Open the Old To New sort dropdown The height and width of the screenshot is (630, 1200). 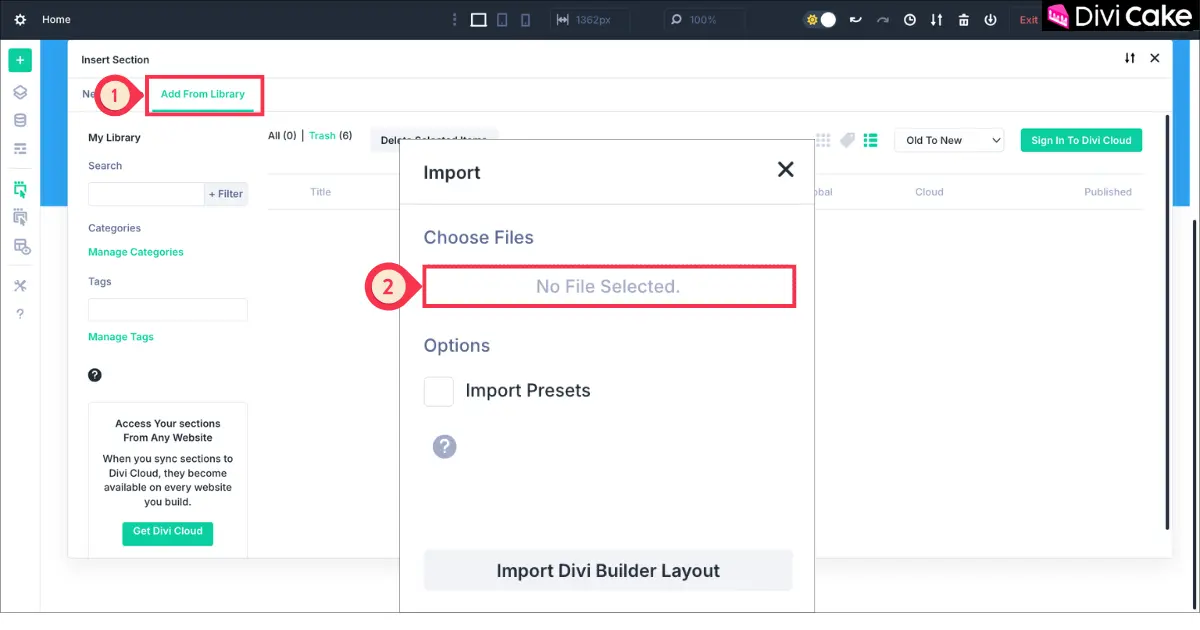[x=949, y=140]
